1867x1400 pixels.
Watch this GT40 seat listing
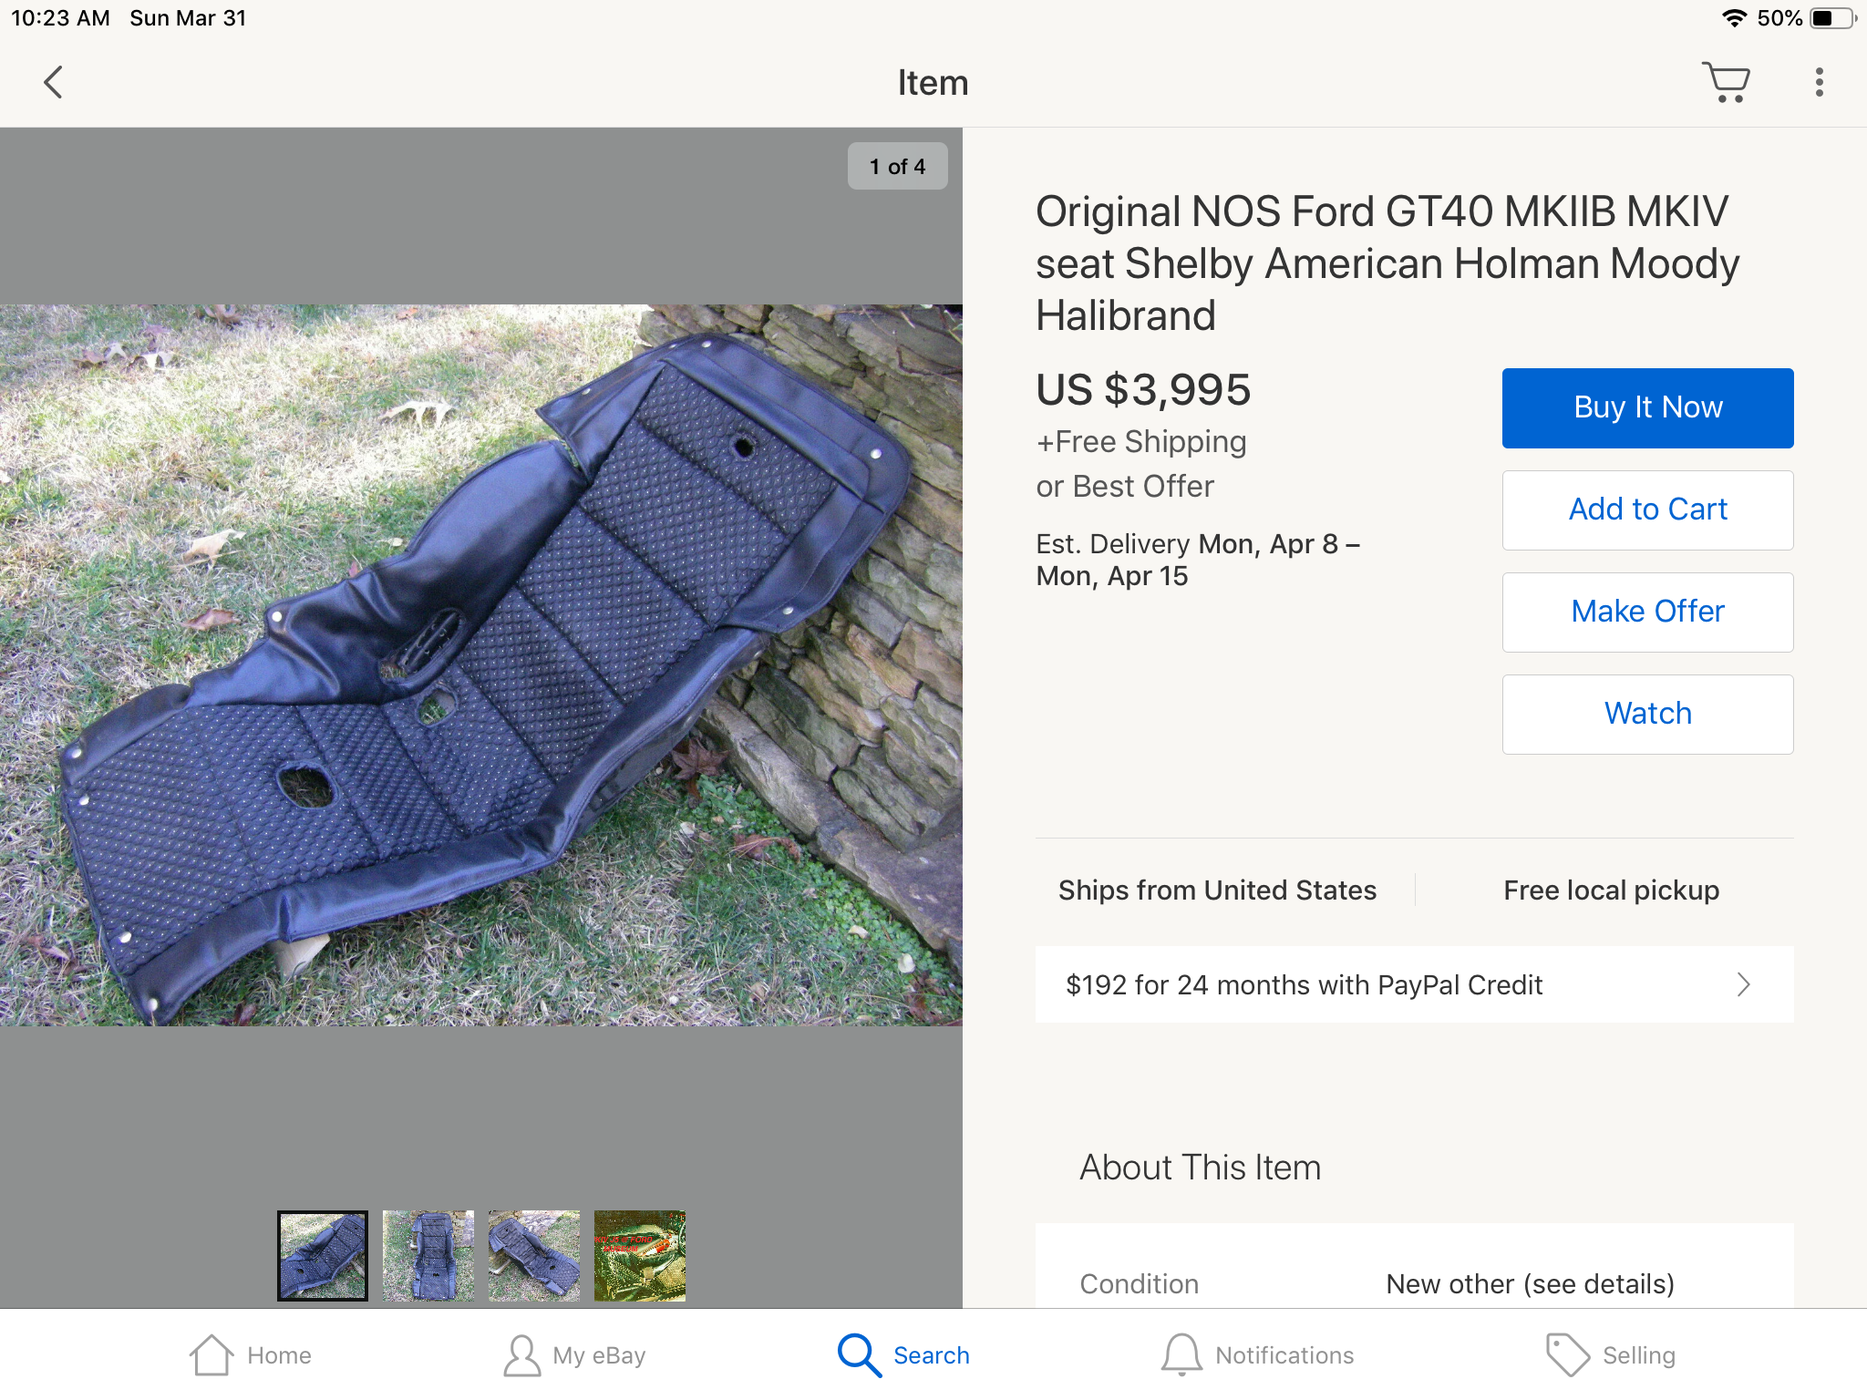1647,714
